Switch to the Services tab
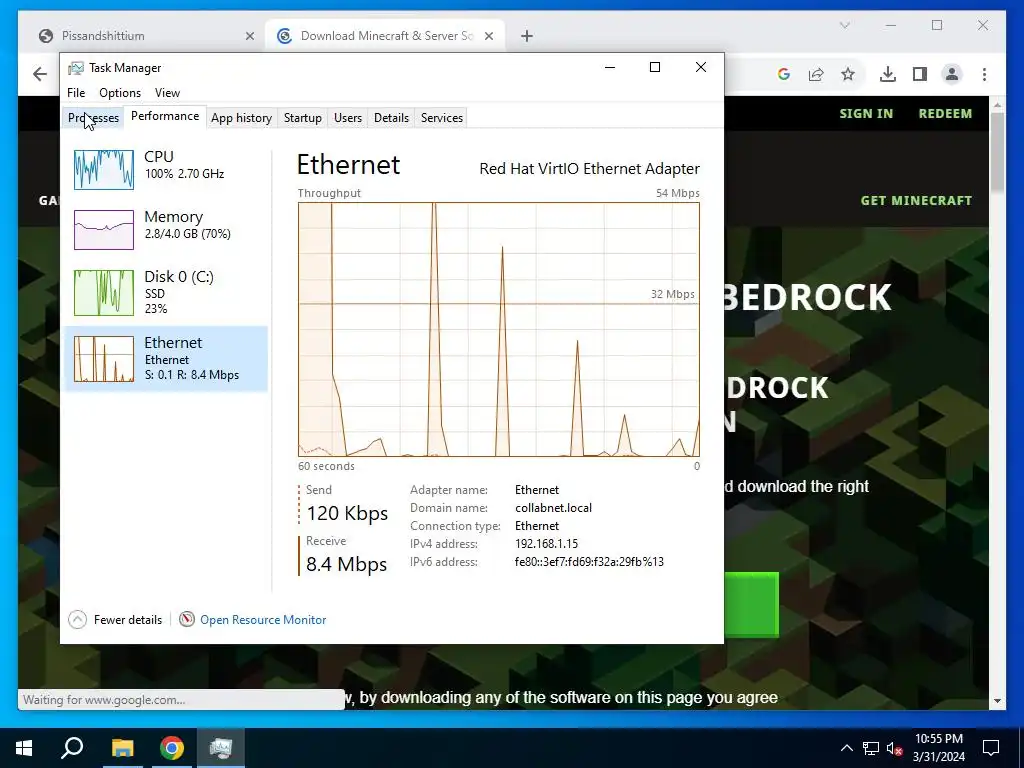1024x768 pixels. [x=441, y=118]
